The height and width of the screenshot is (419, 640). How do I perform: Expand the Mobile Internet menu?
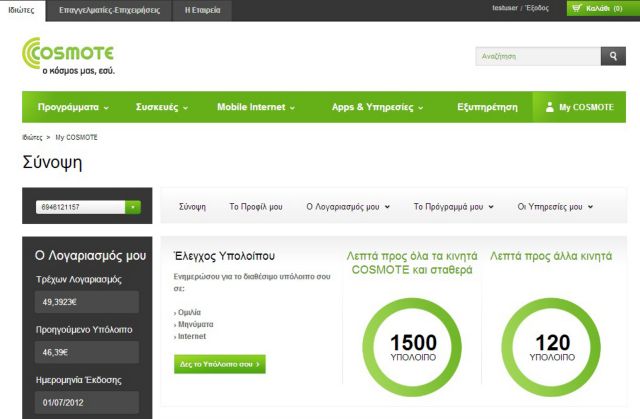click(x=256, y=107)
